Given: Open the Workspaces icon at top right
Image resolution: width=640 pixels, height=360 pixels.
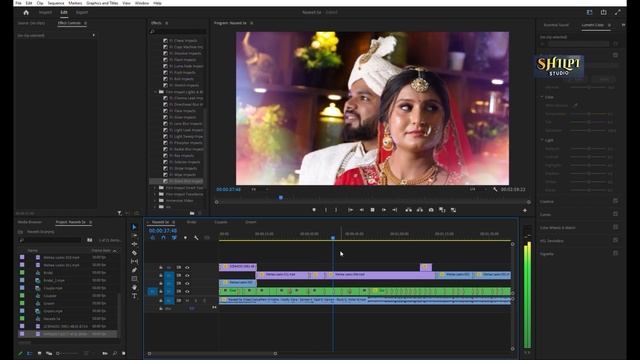Looking at the screenshot, I should tap(589, 13).
